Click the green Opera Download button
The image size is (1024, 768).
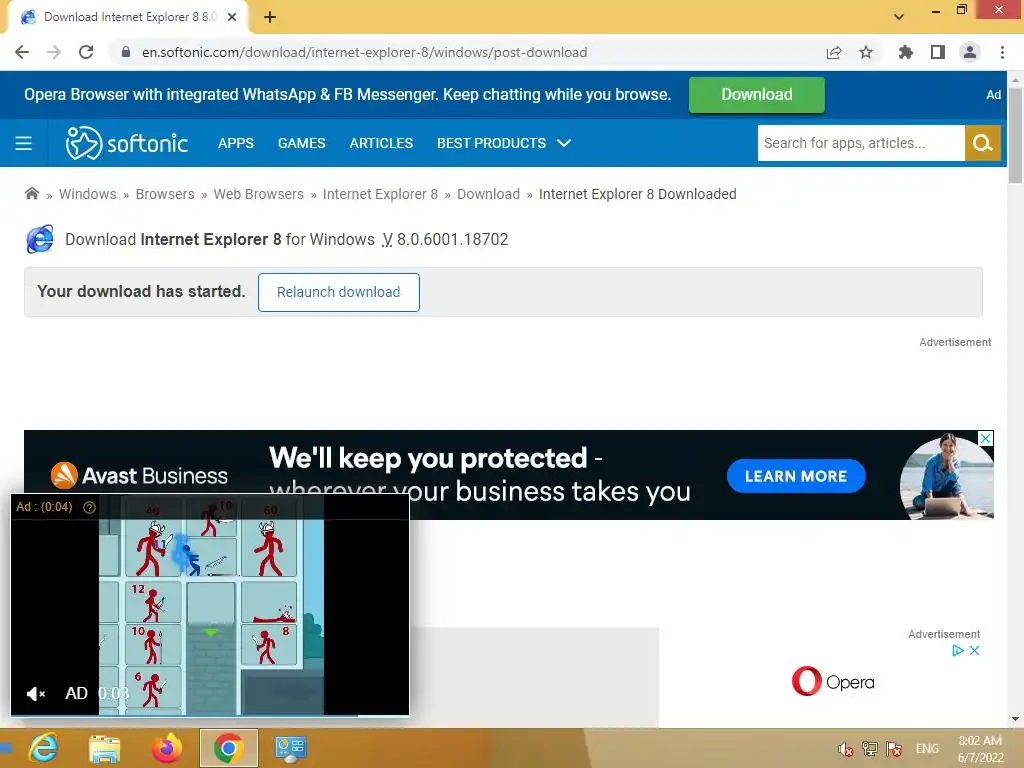756,95
